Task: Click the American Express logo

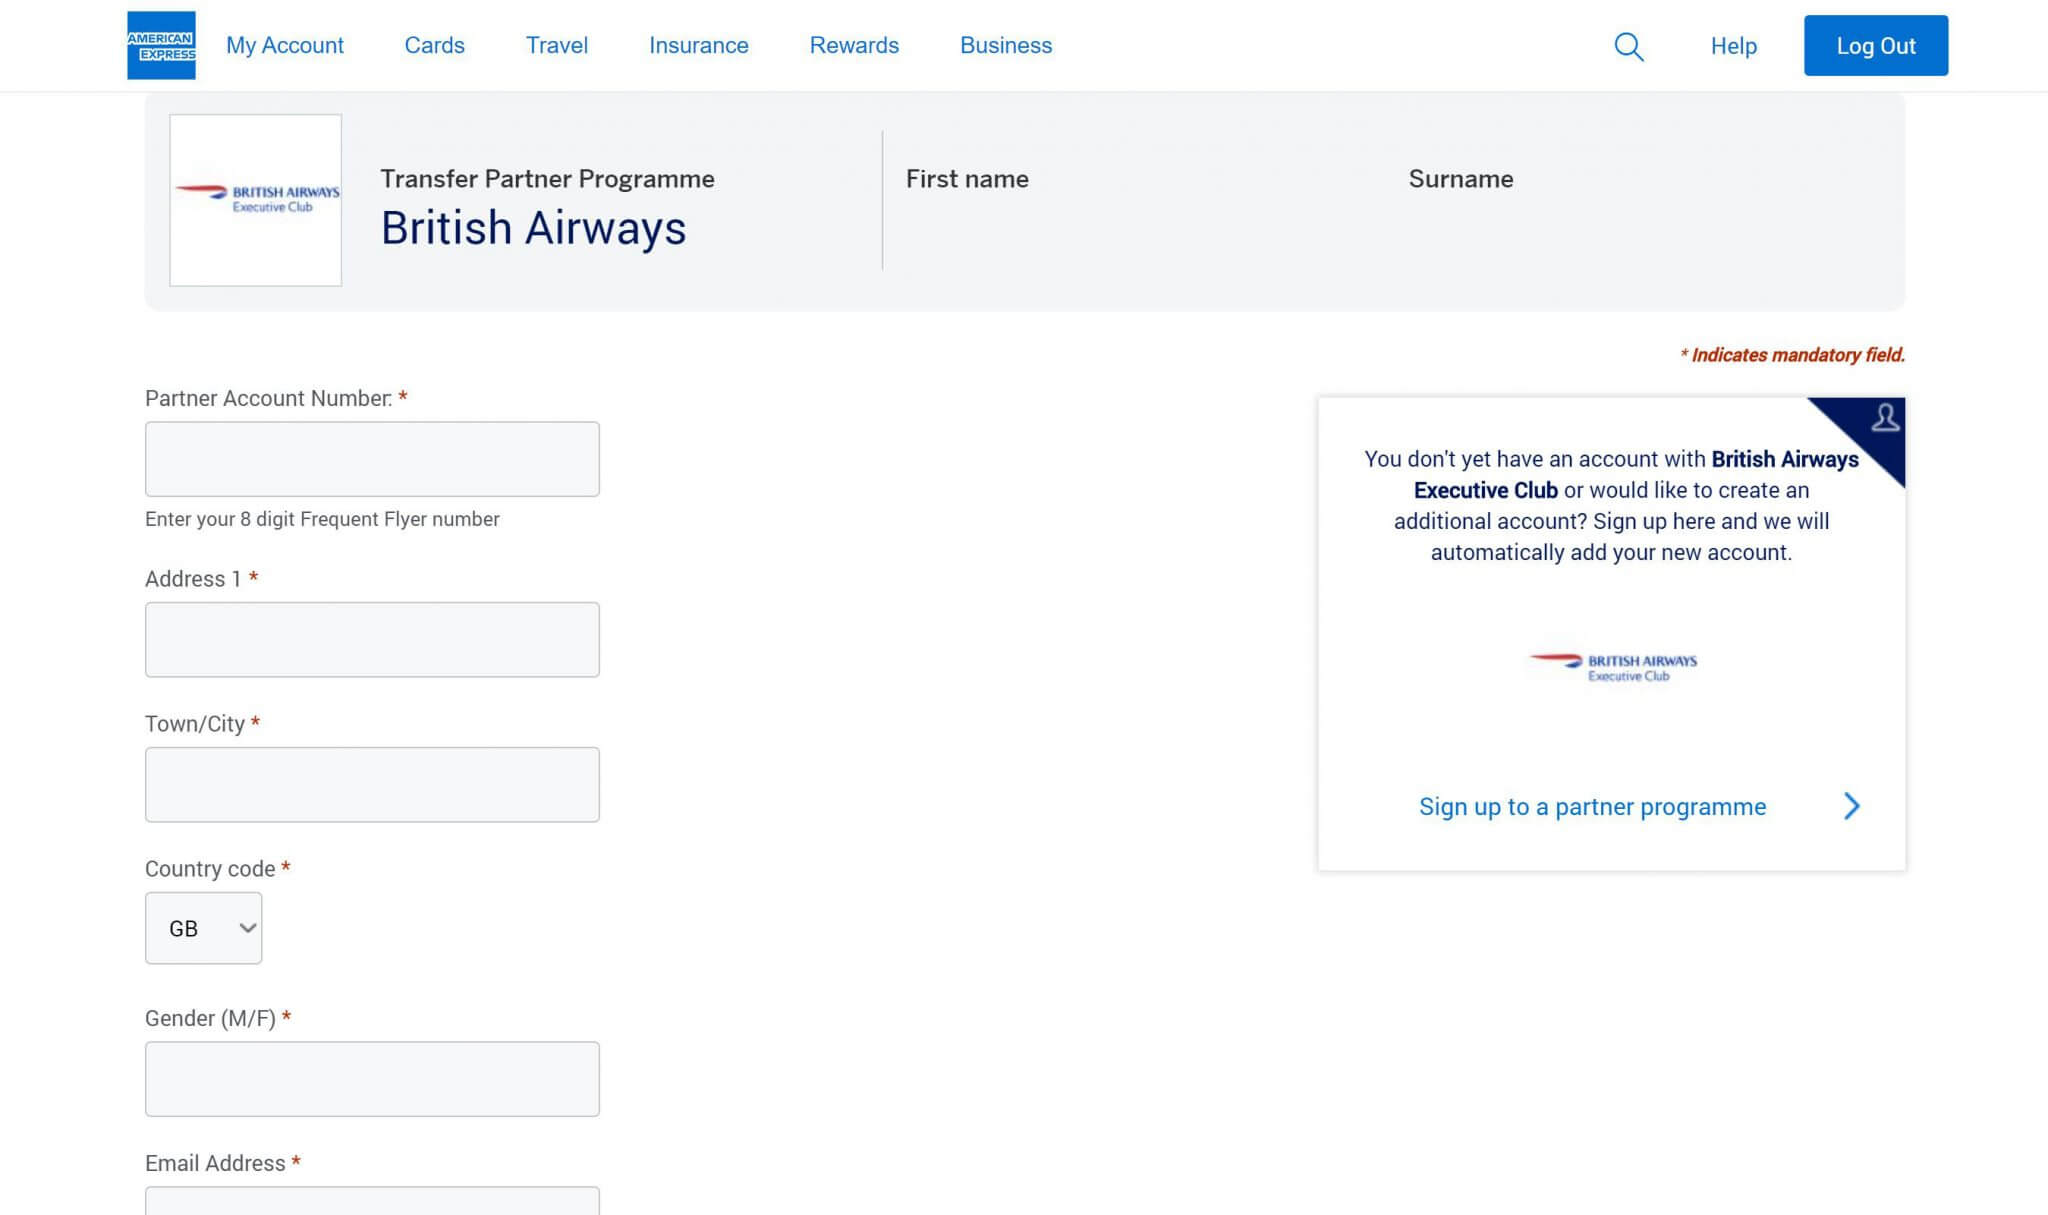Action: (x=161, y=45)
